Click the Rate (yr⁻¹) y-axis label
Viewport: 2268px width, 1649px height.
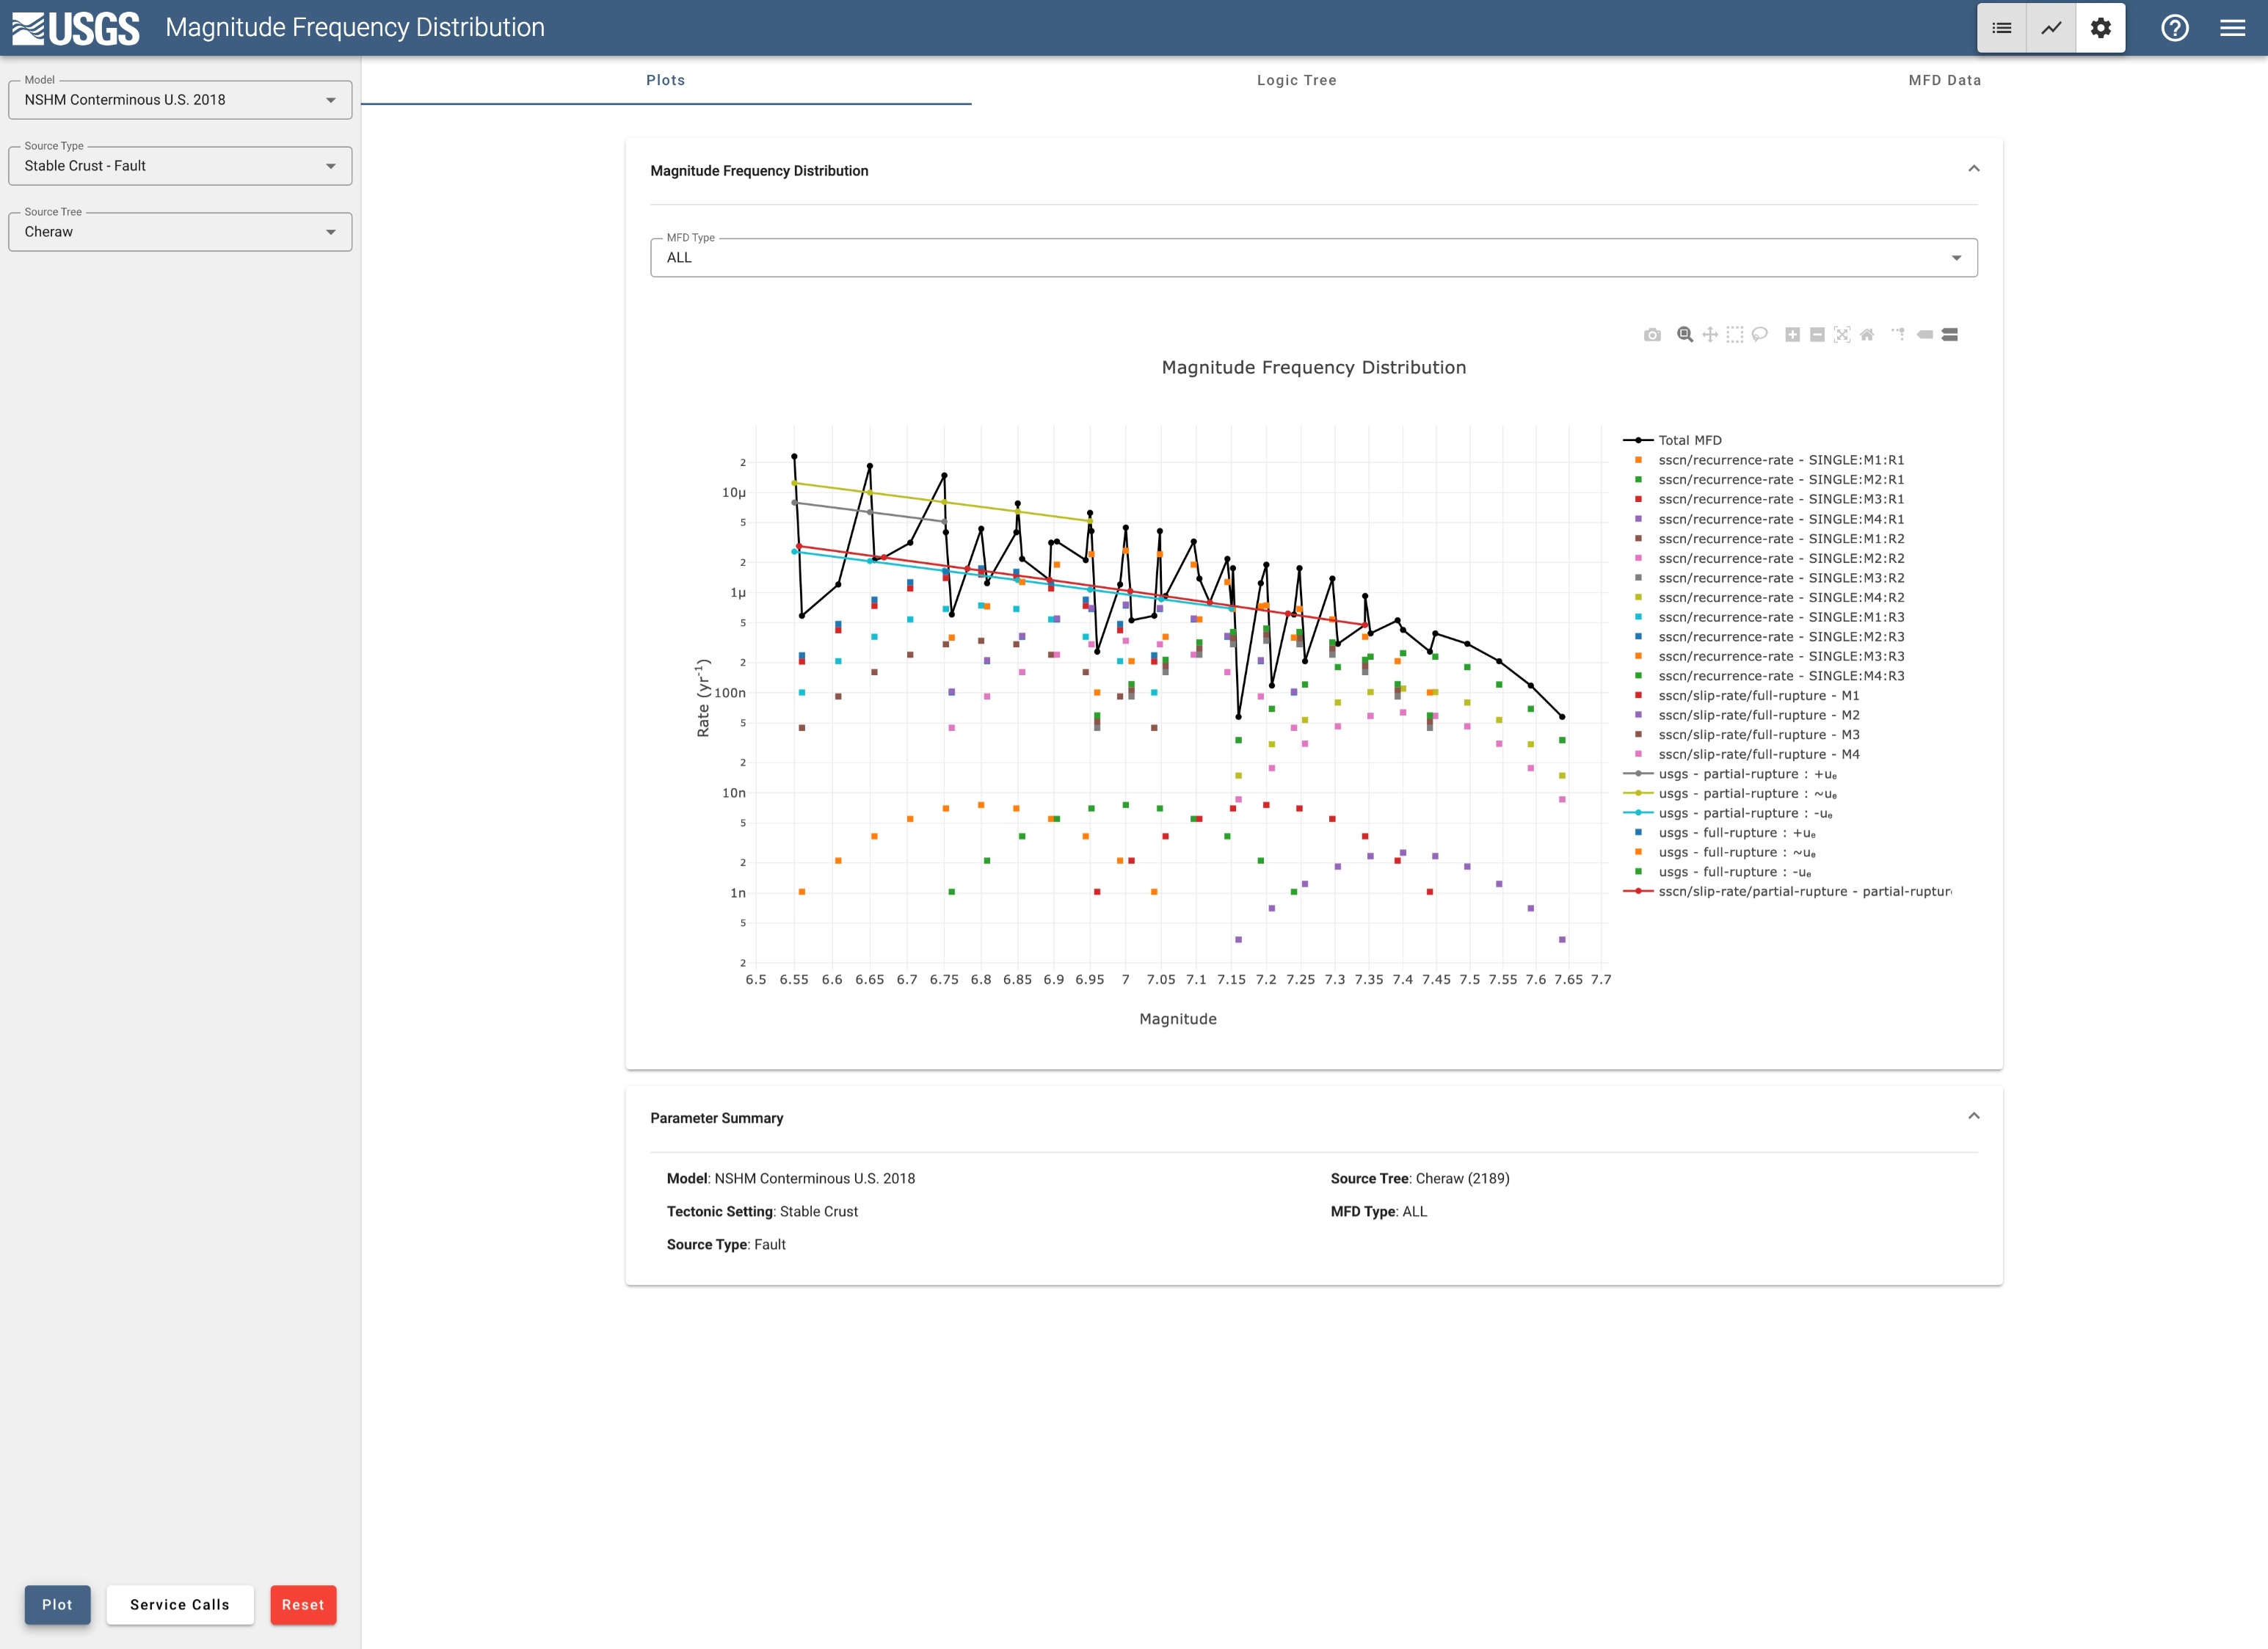coord(703,698)
